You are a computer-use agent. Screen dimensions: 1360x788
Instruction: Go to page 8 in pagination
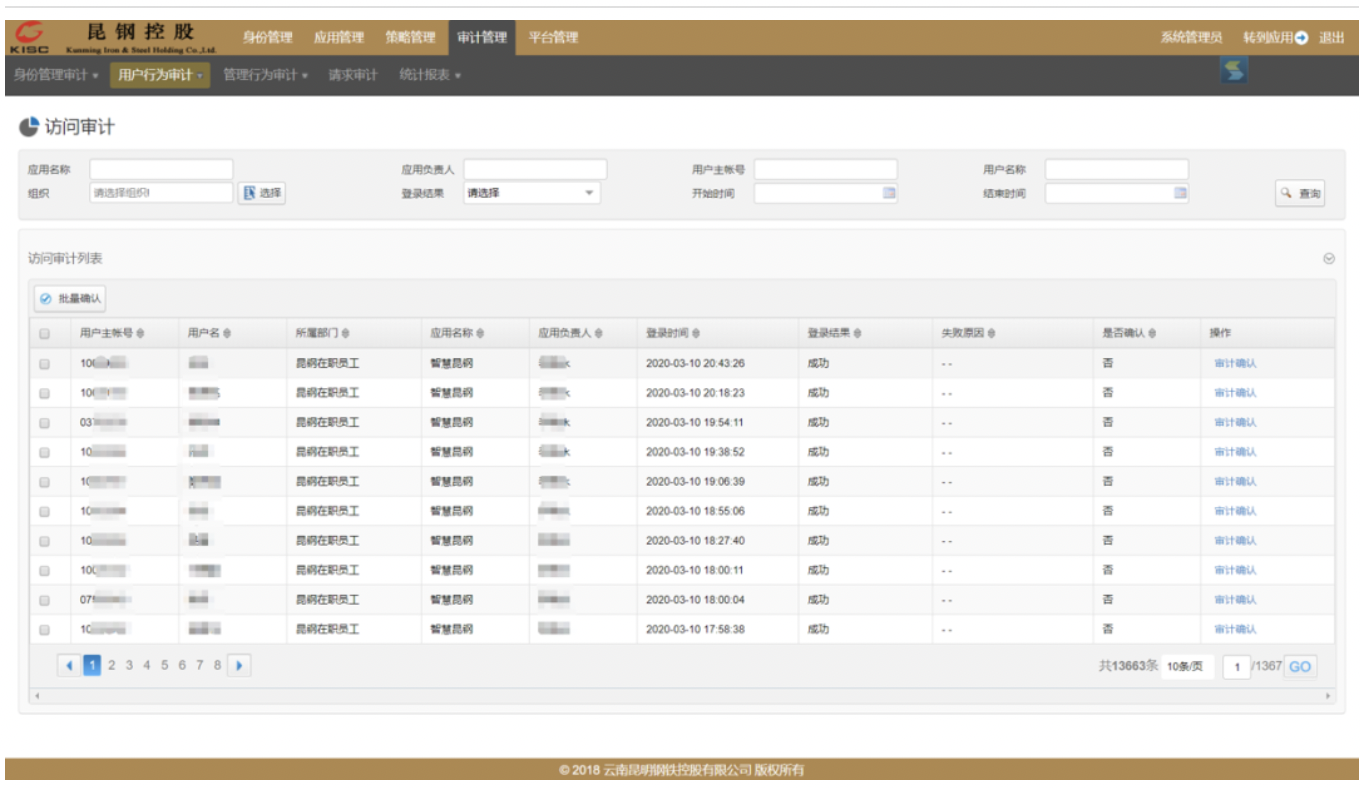pos(217,665)
